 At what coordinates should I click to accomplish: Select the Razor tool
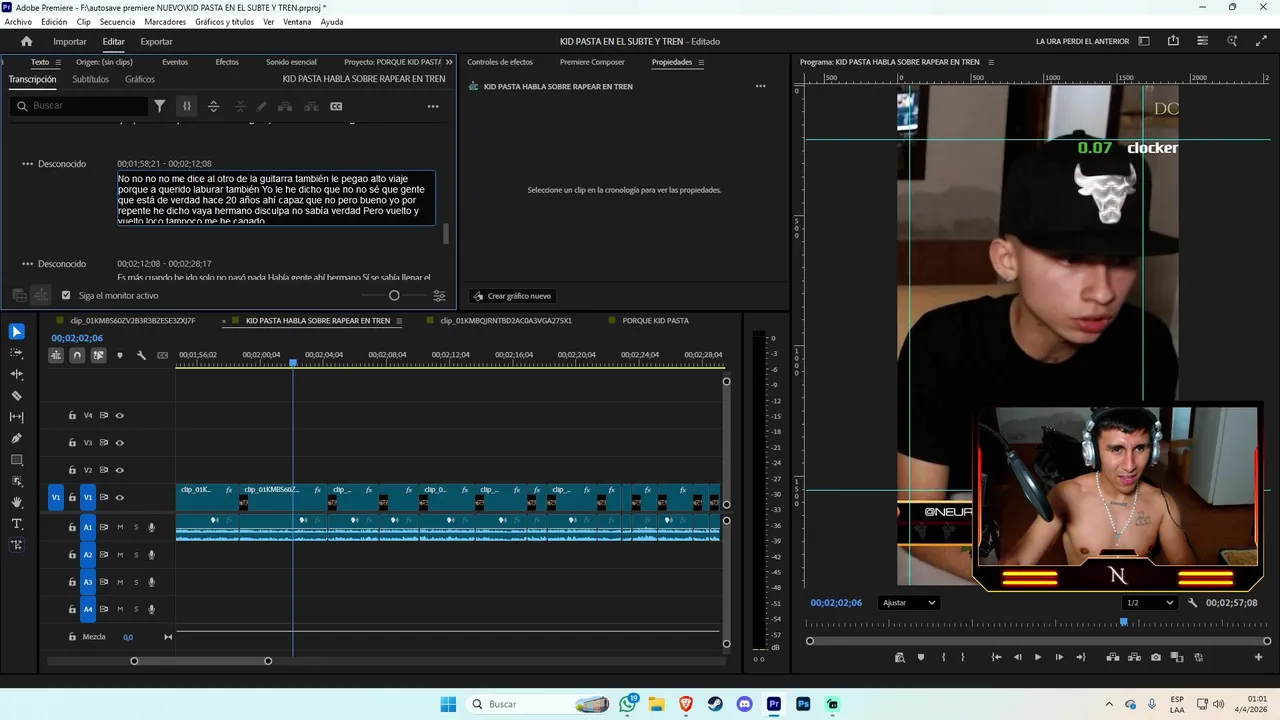[x=17, y=396]
